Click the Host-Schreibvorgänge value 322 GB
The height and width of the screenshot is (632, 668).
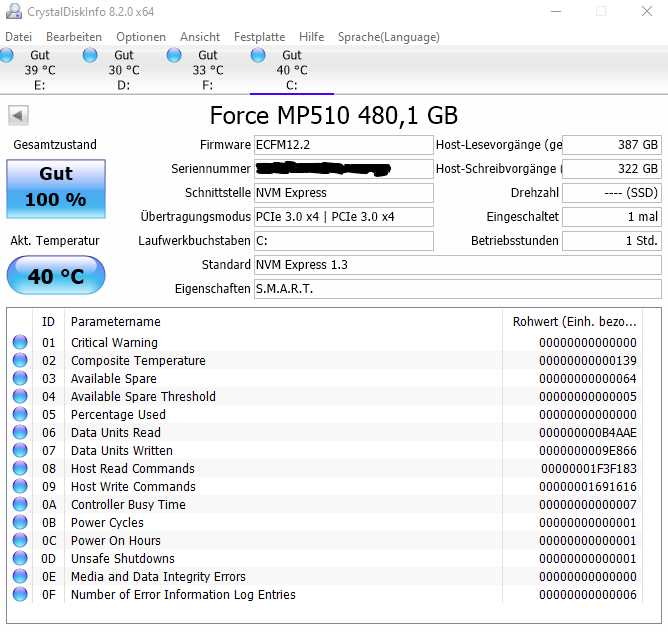(x=612, y=169)
